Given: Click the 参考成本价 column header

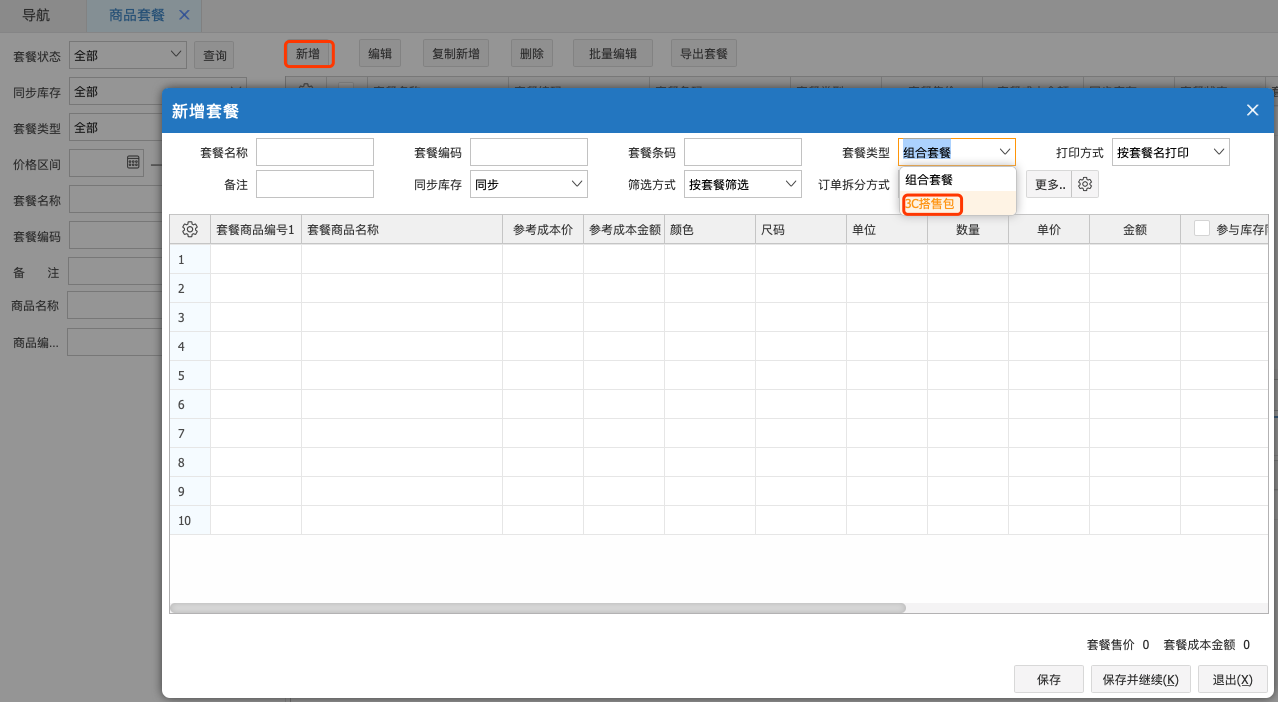Looking at the screenshot, I should click(543, 229).
